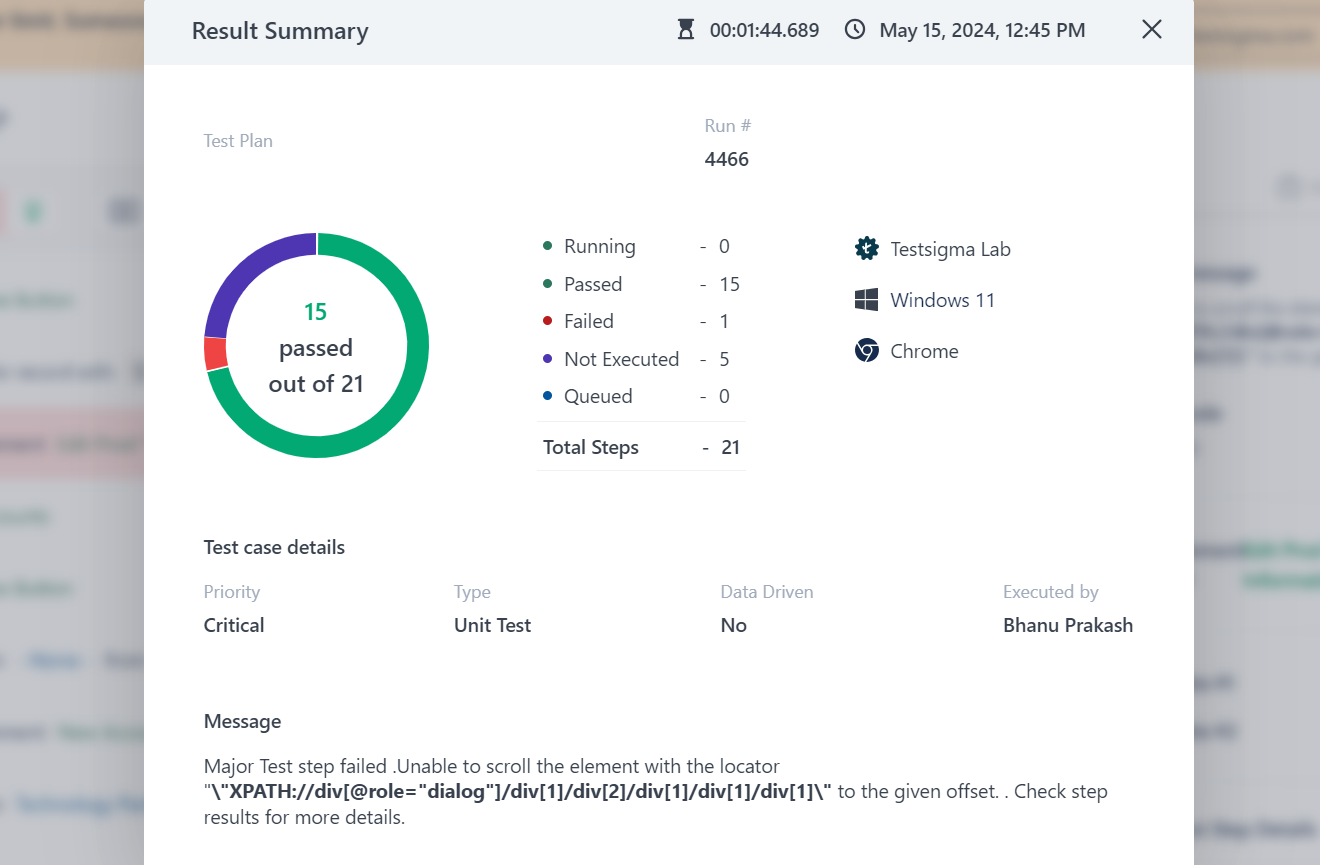The image size is (1320, 865).
Task: Click the Windows 11 platform icon
Action: [x=866, y=299]
